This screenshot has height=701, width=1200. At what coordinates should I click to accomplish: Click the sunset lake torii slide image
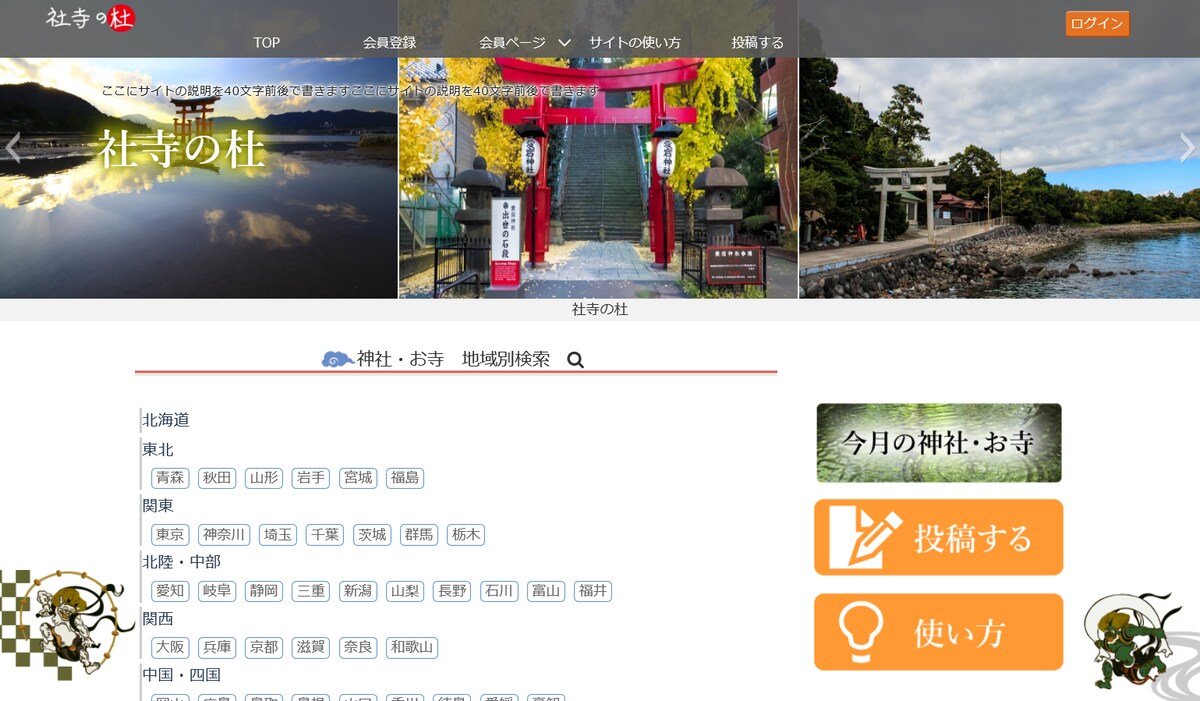(x=199, y=178)
